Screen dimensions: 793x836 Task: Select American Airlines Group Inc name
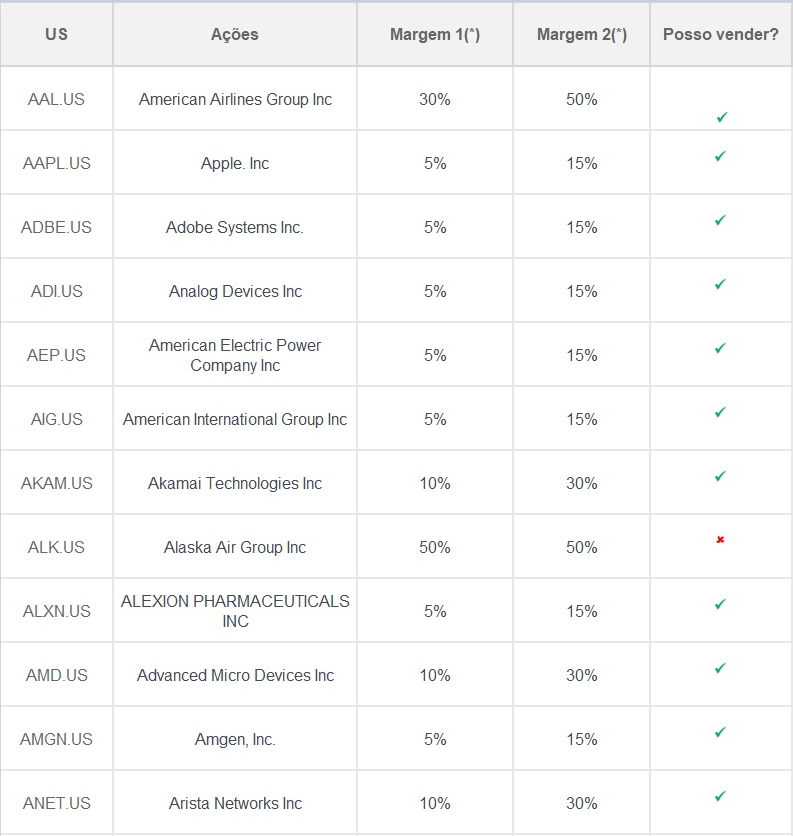235,99
